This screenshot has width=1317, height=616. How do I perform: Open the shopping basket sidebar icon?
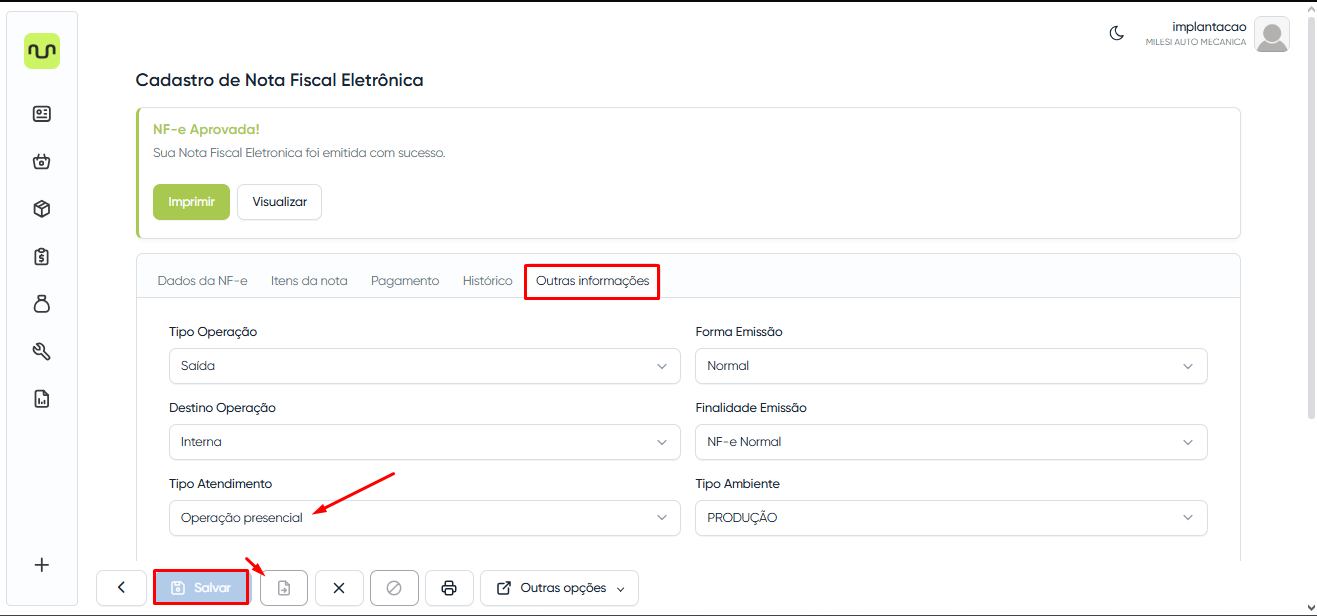(42, 161)
